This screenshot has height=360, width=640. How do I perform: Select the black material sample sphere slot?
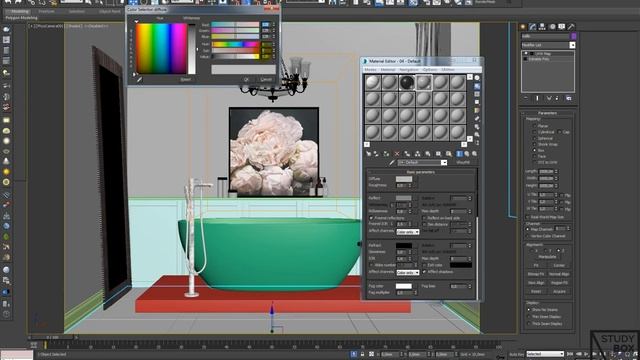(407, 82)
